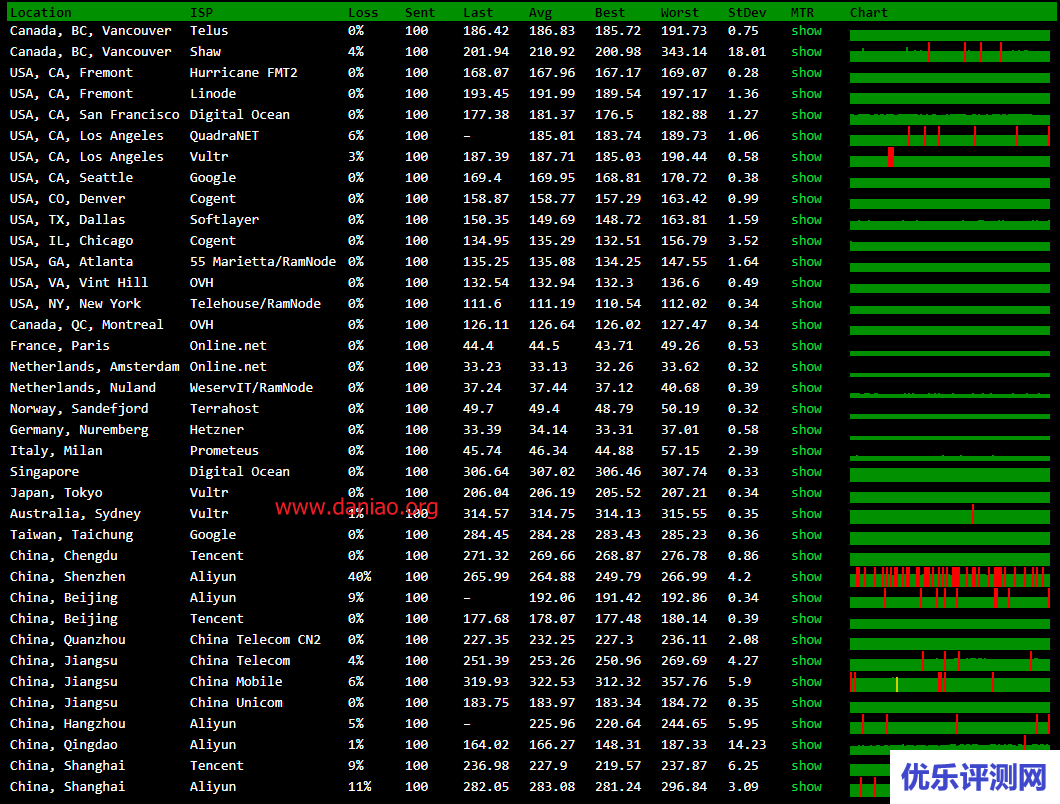The width and height of the screenshot is (1060, 804).
Task: Click the WeservIT/RamNode ISP name
Action: point(251,387)
